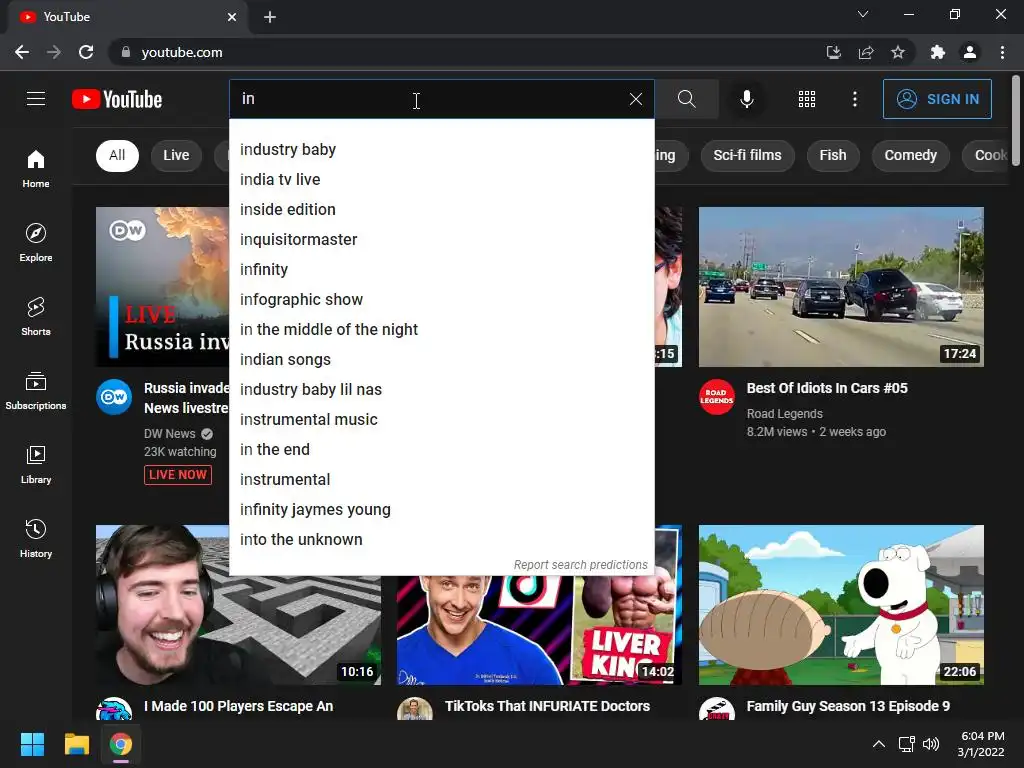Open the YouTube apps grid icon
The width and height of the screenshot is (1024, 768).
point(807,99)
